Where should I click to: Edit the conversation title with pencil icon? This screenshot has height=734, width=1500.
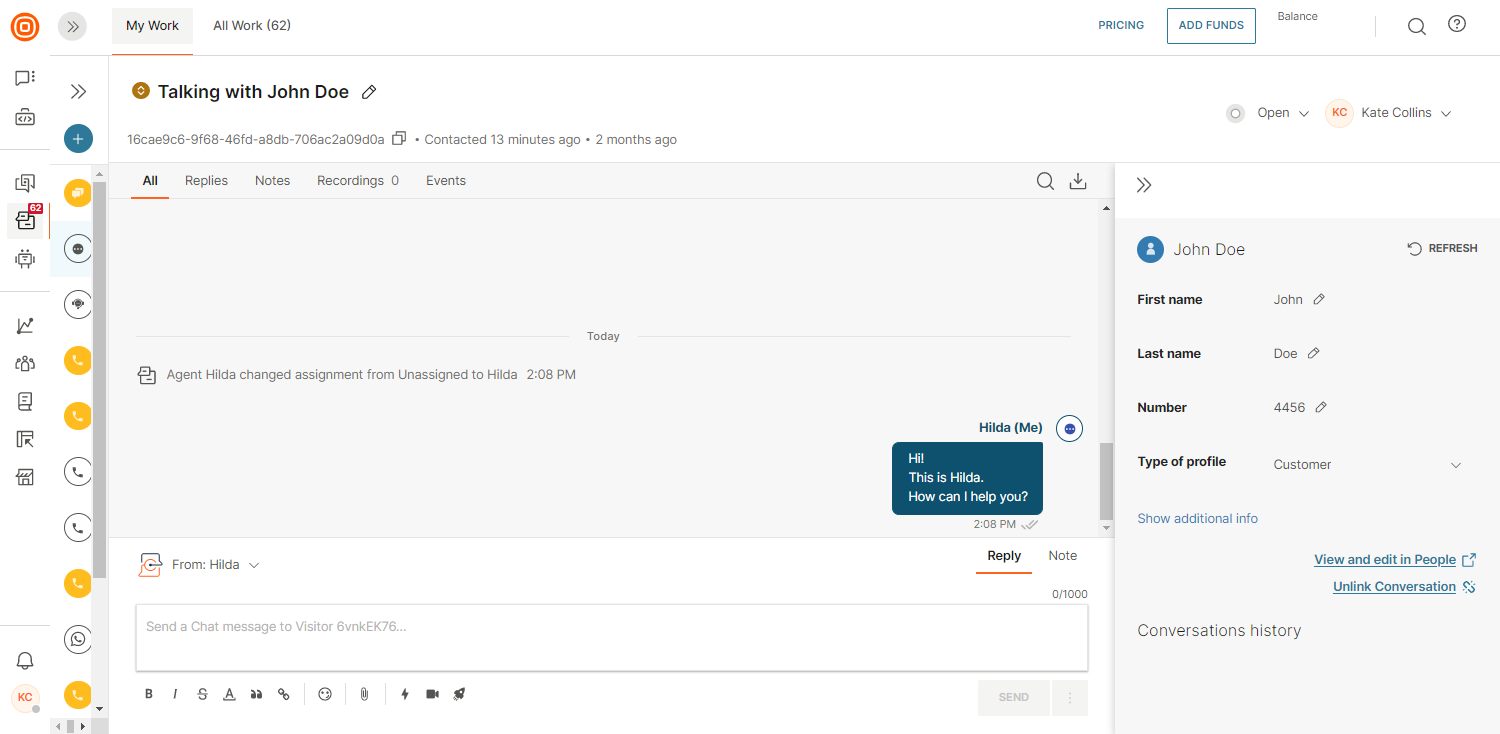pyautogui.click(x=369, y=92)
